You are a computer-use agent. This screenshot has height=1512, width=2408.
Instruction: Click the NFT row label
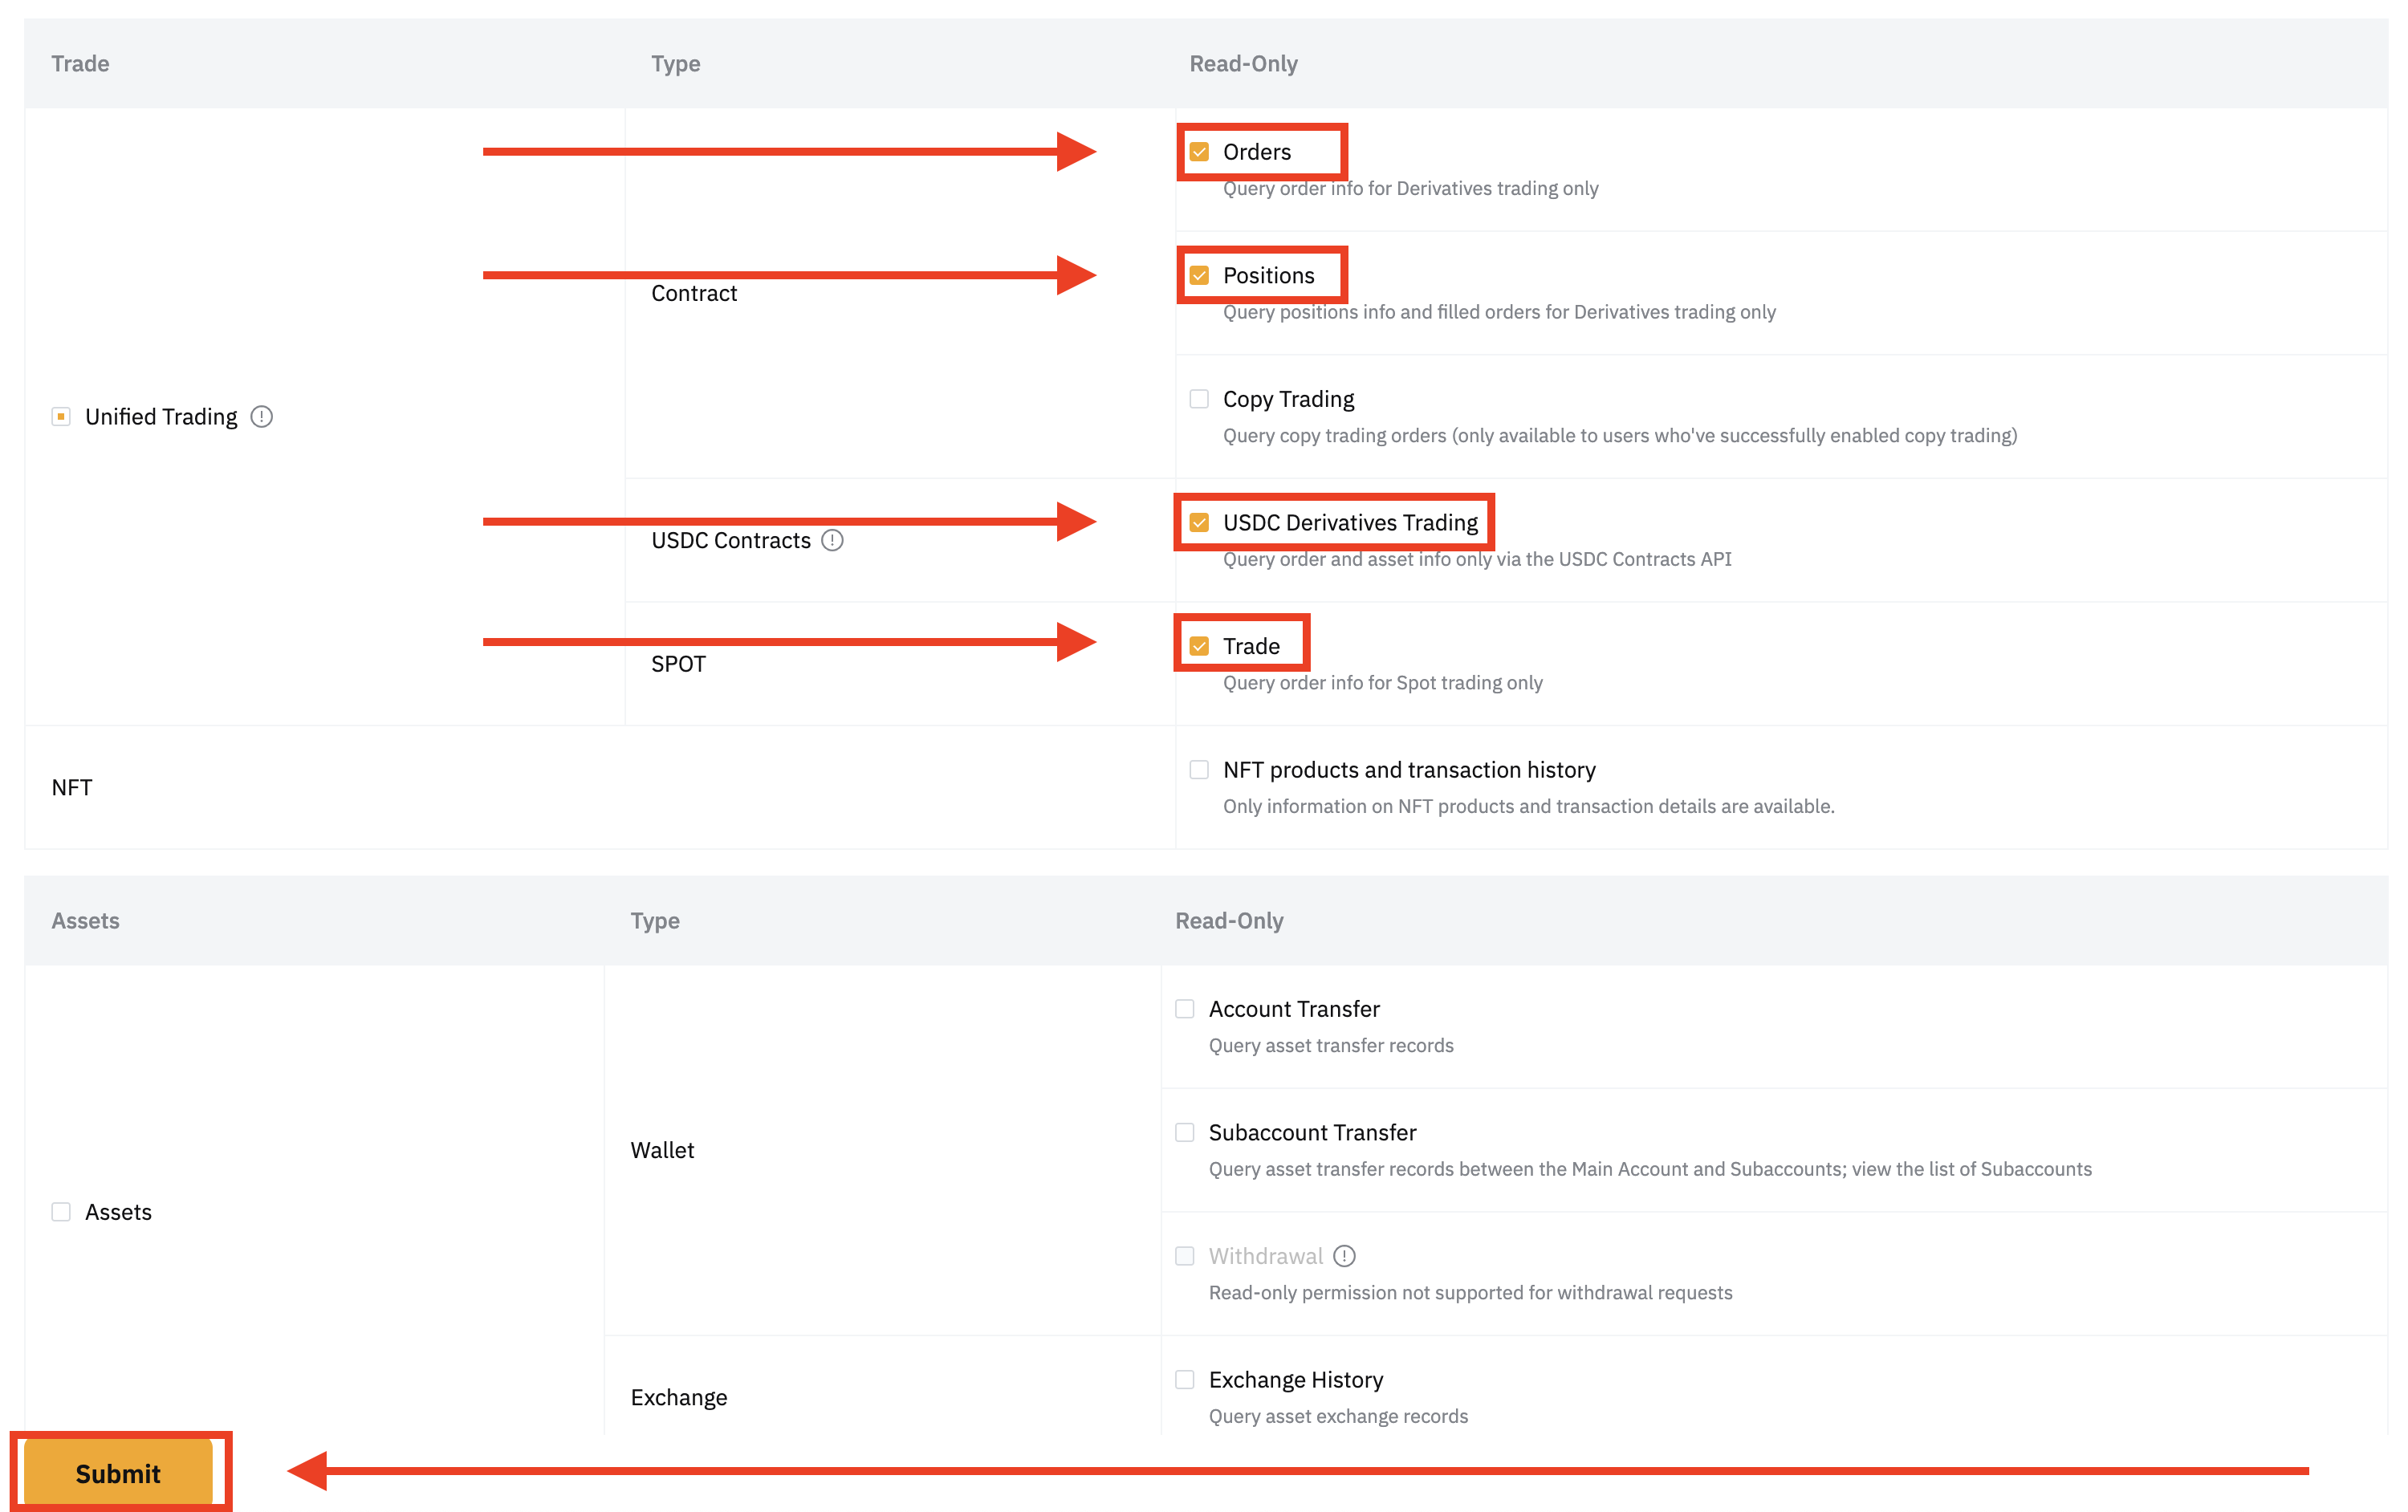point(72,787)
